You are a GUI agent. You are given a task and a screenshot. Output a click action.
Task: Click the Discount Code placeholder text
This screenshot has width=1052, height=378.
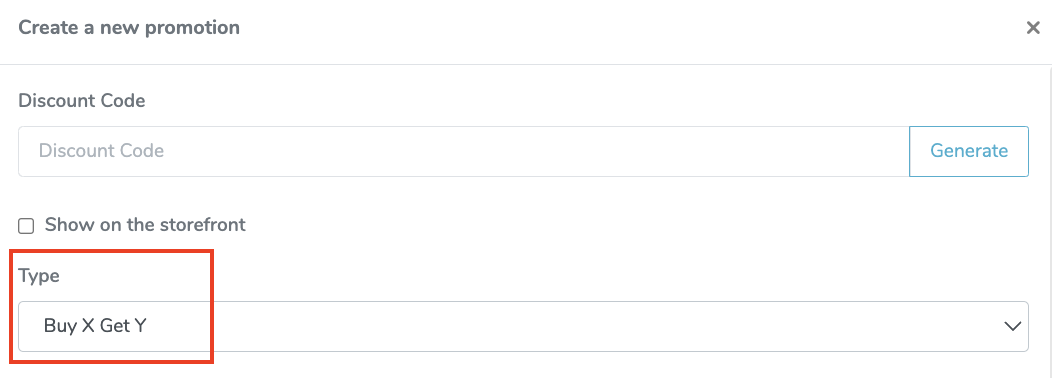[x=101, y=150]
